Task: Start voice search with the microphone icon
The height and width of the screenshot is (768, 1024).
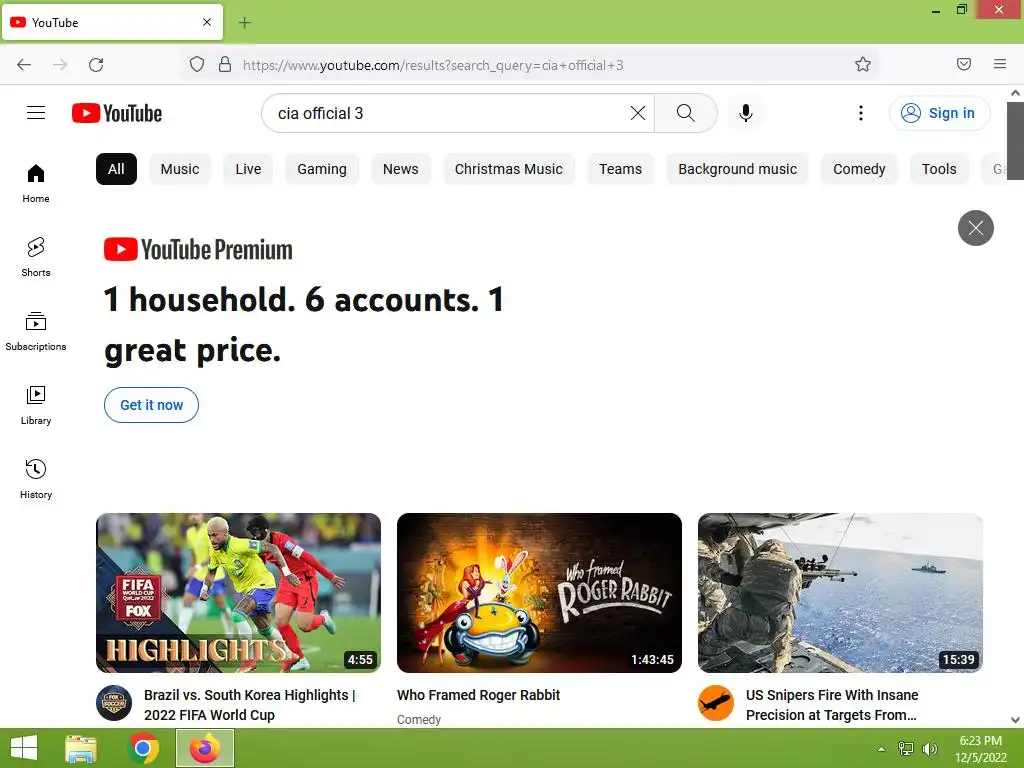Action: pos(745,113)
